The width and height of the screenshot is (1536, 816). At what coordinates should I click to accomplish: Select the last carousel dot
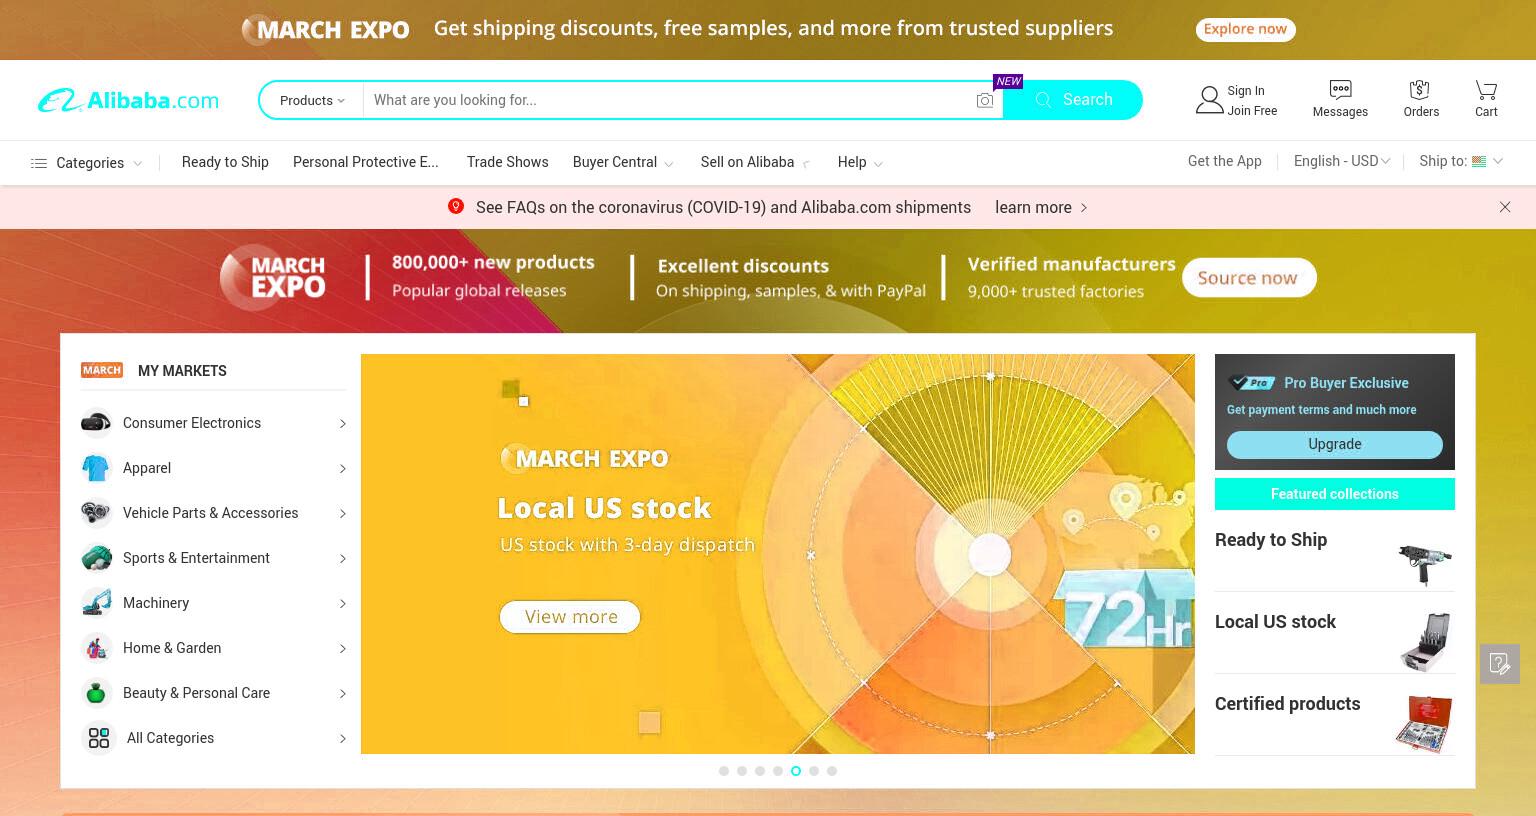832,771
